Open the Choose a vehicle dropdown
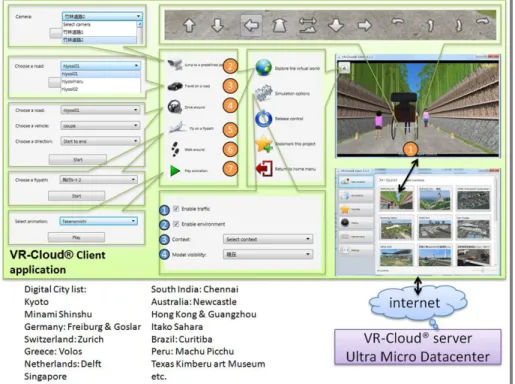Screen dimensions: 515x384 click(x=100, y=126)
